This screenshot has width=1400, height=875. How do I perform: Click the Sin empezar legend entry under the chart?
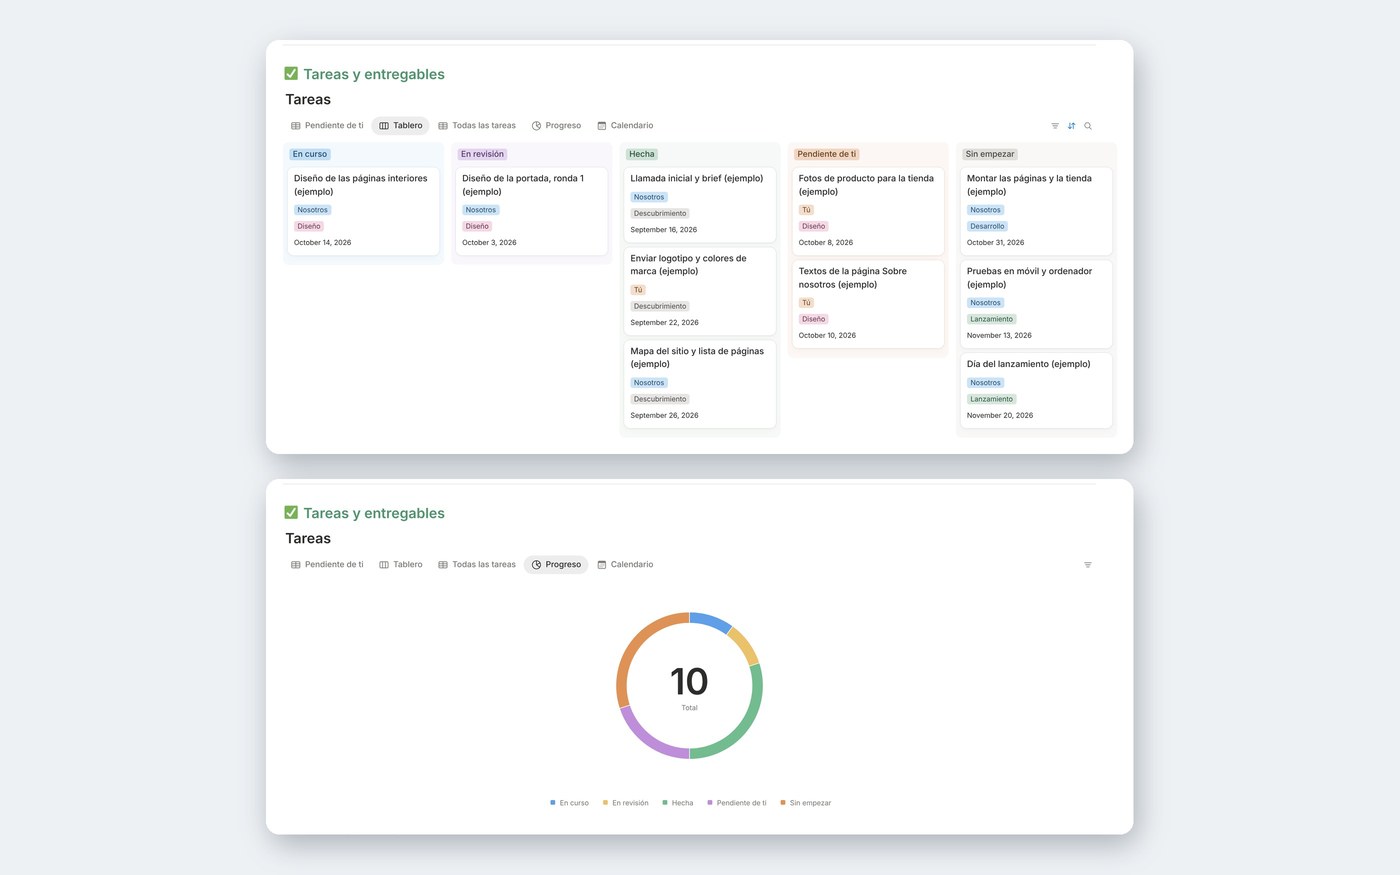[x=805, y=803]
